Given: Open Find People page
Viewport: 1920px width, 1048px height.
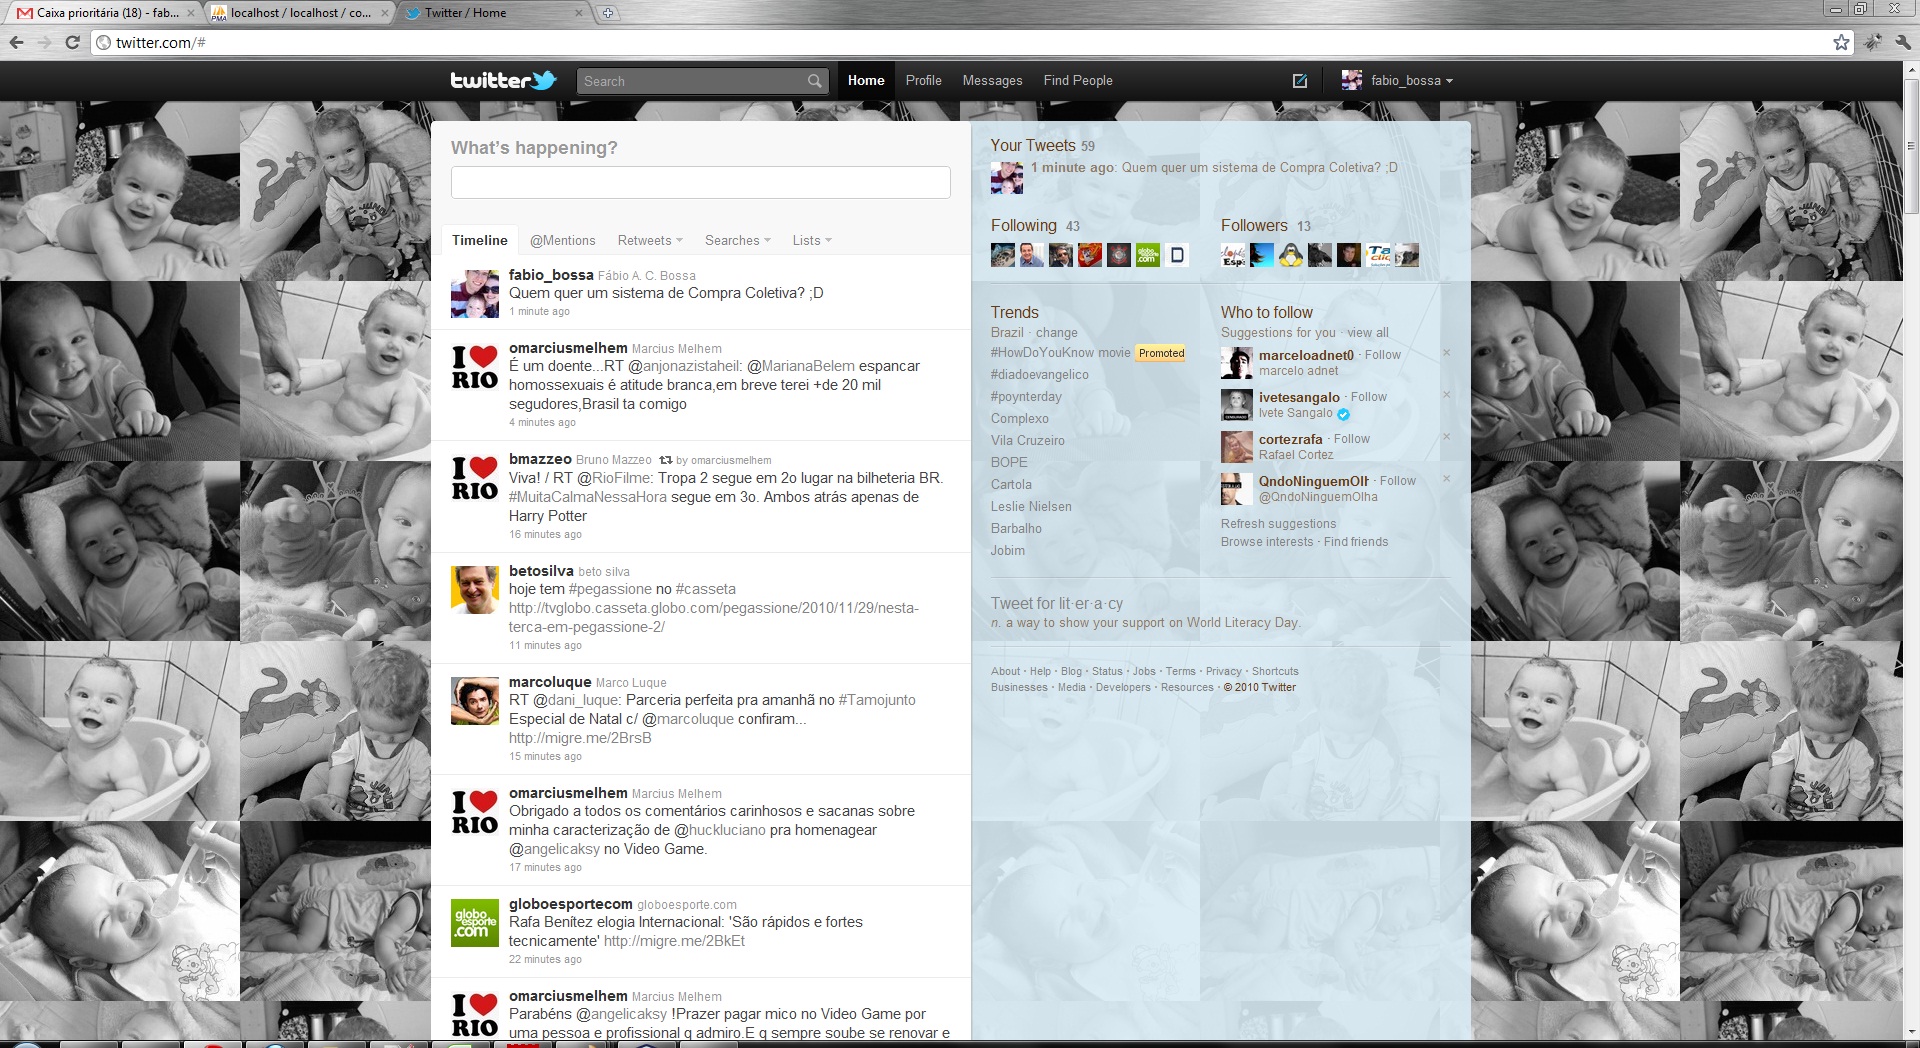Looking at the screenshot, I should [x=1078, y=81].
